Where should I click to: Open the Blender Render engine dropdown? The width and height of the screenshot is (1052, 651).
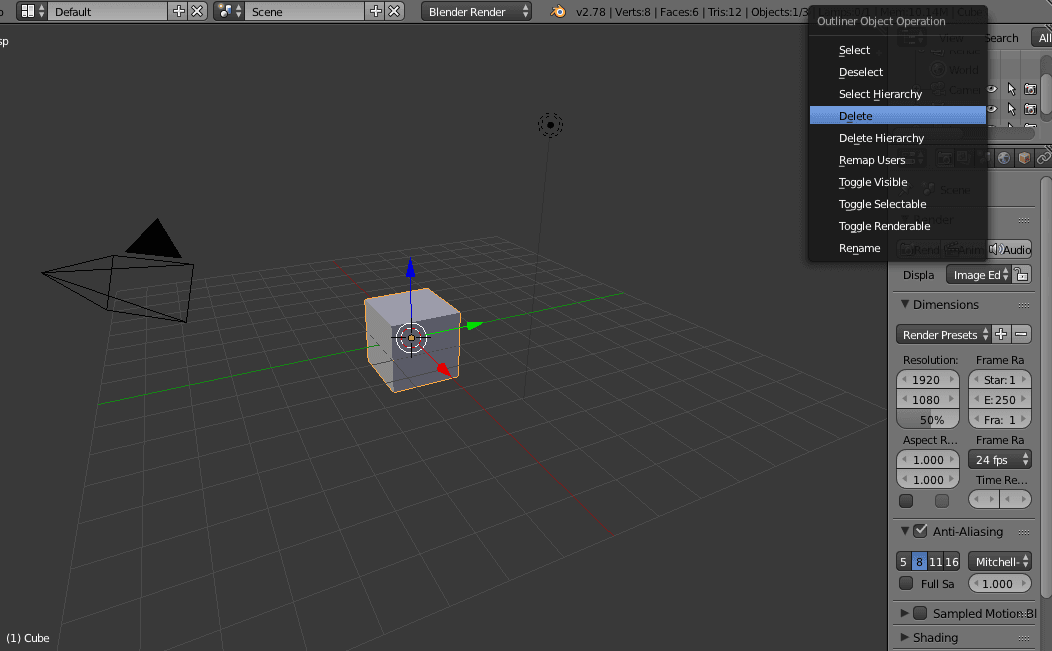pos(477,12)
